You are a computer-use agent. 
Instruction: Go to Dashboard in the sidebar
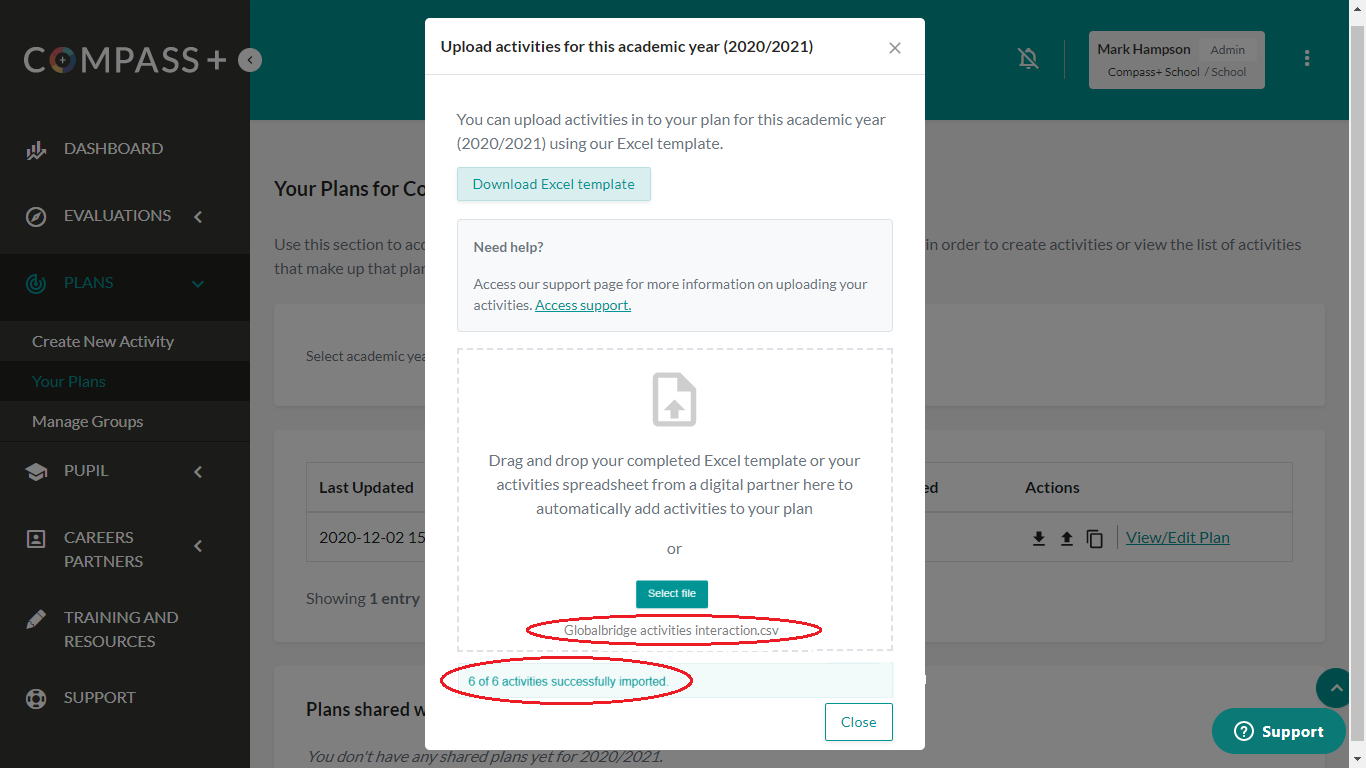(113, 148)
